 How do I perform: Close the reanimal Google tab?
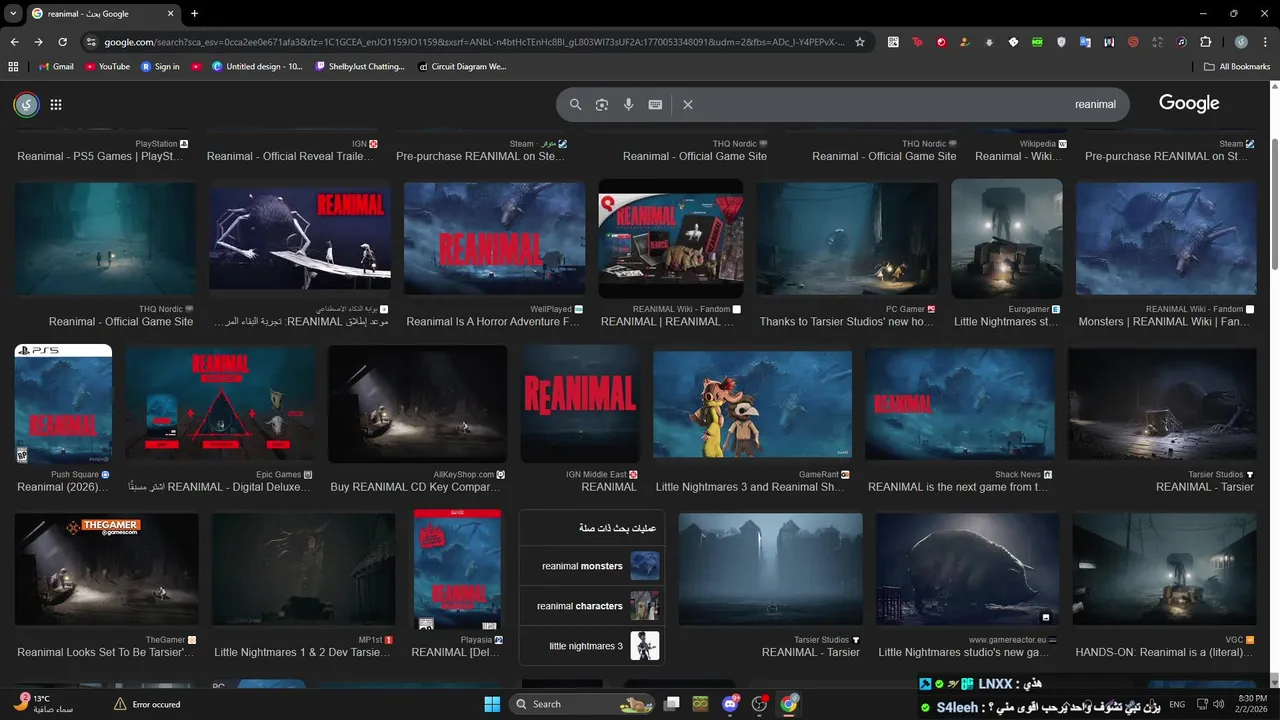172,14
